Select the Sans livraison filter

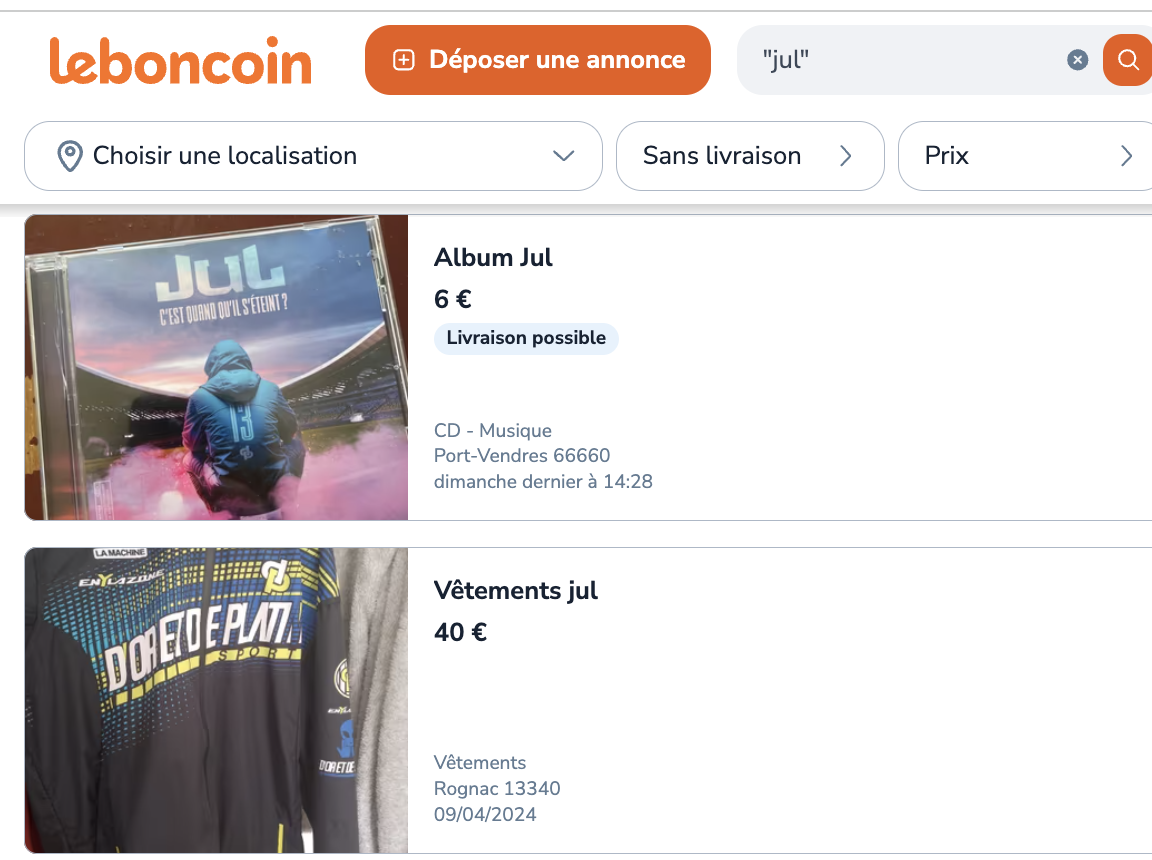(x=722, y=156)
